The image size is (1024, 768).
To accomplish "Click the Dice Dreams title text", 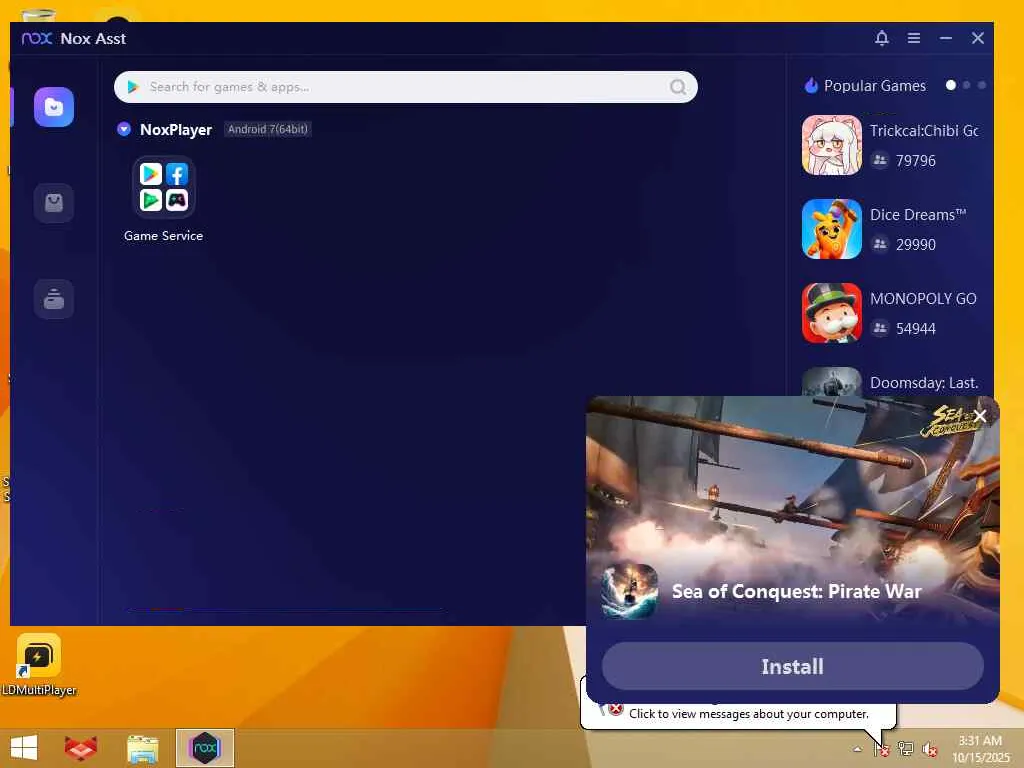I will click(918, 215).
